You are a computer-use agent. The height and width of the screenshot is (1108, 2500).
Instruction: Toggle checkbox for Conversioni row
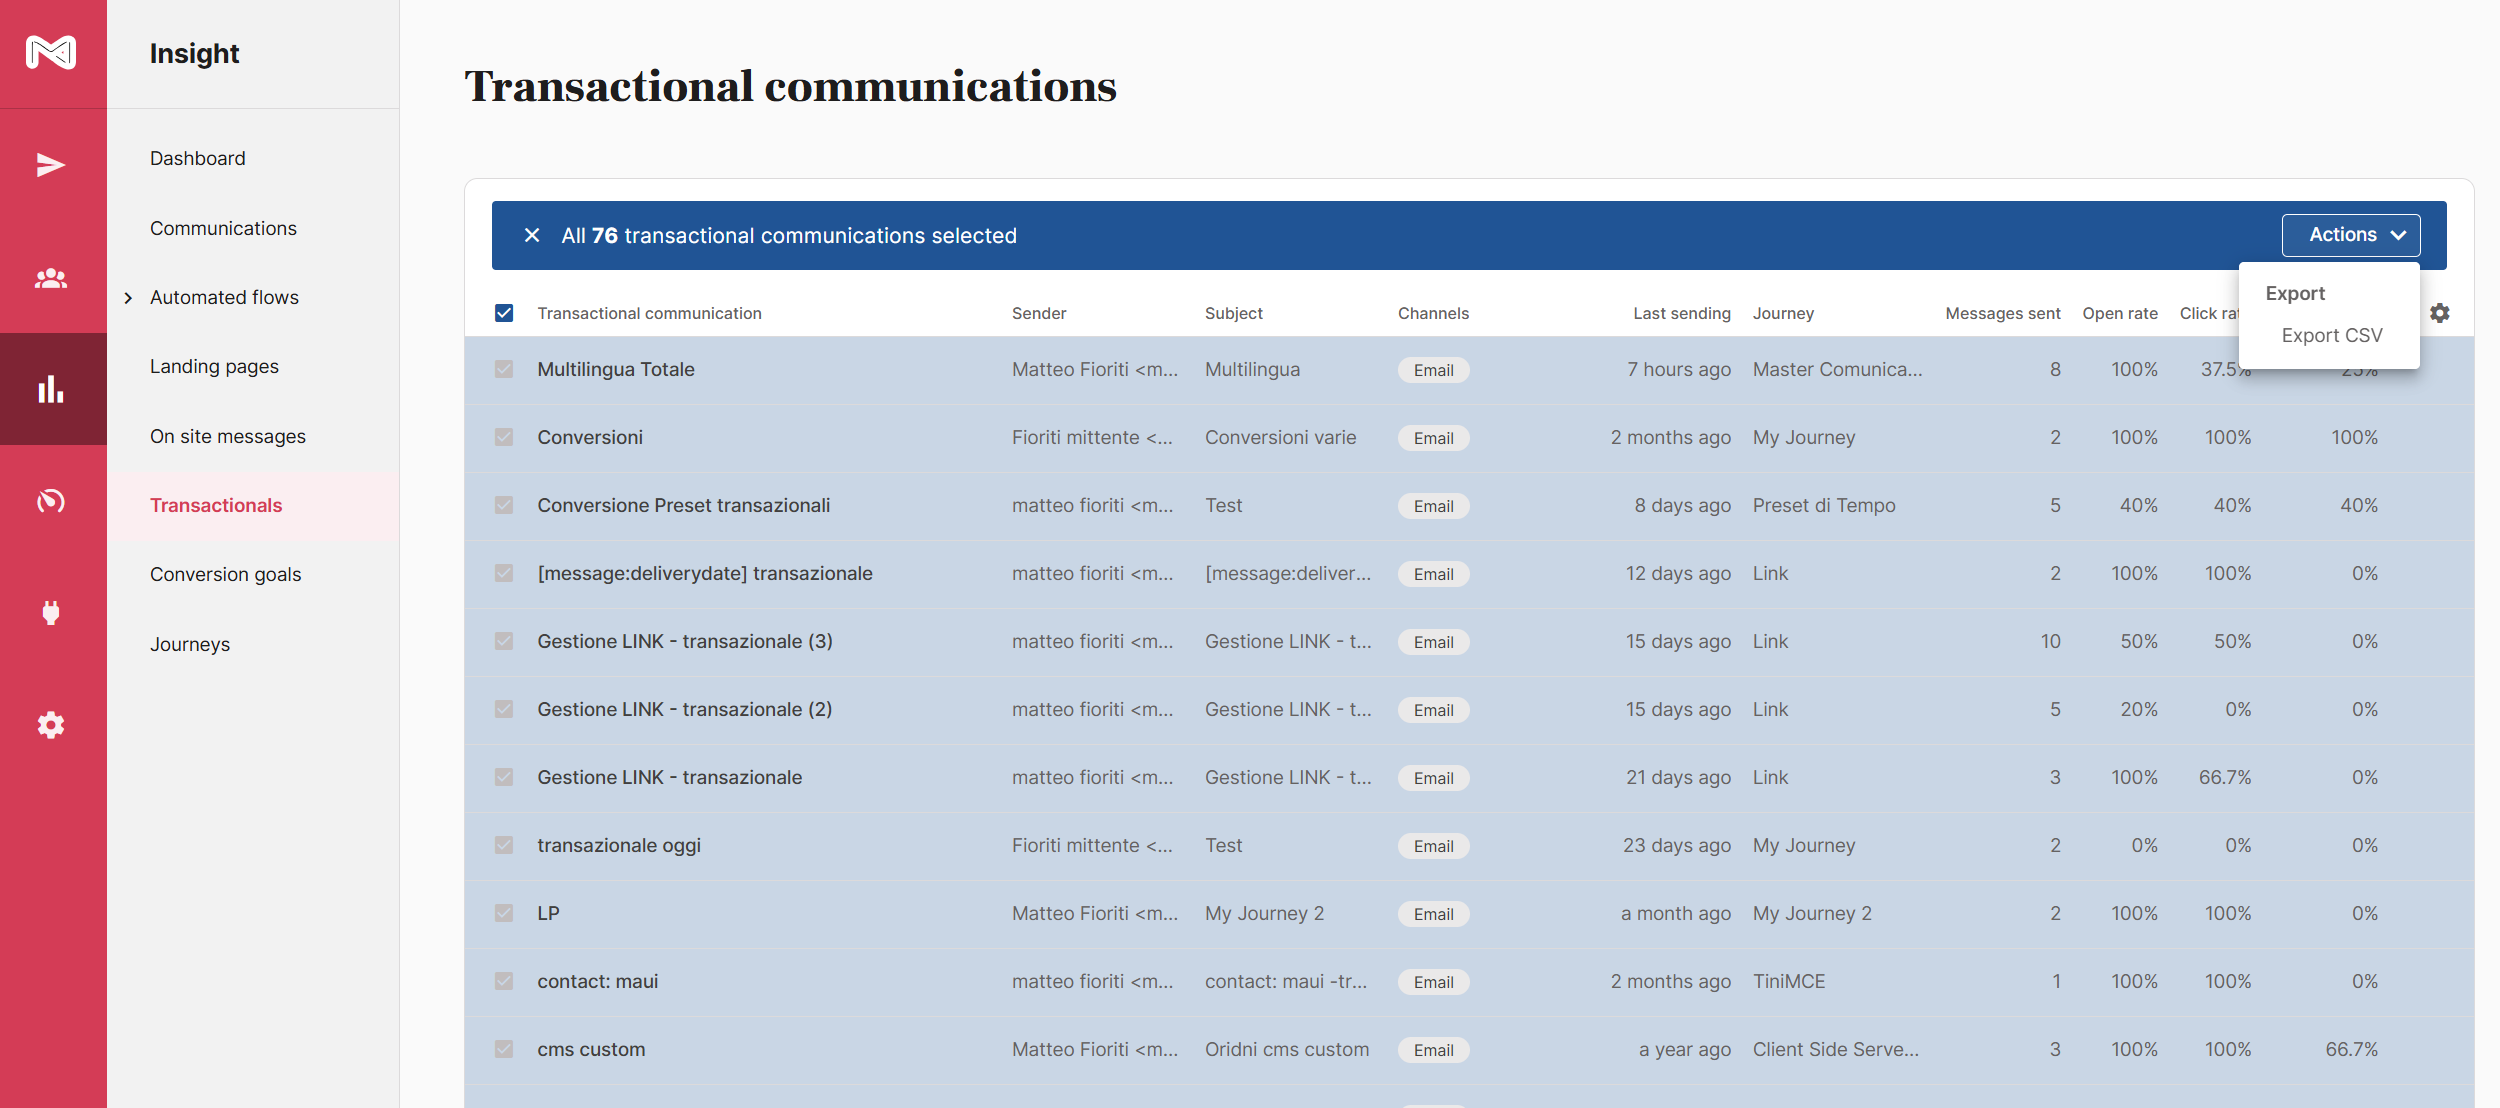[x=504, y=437]
